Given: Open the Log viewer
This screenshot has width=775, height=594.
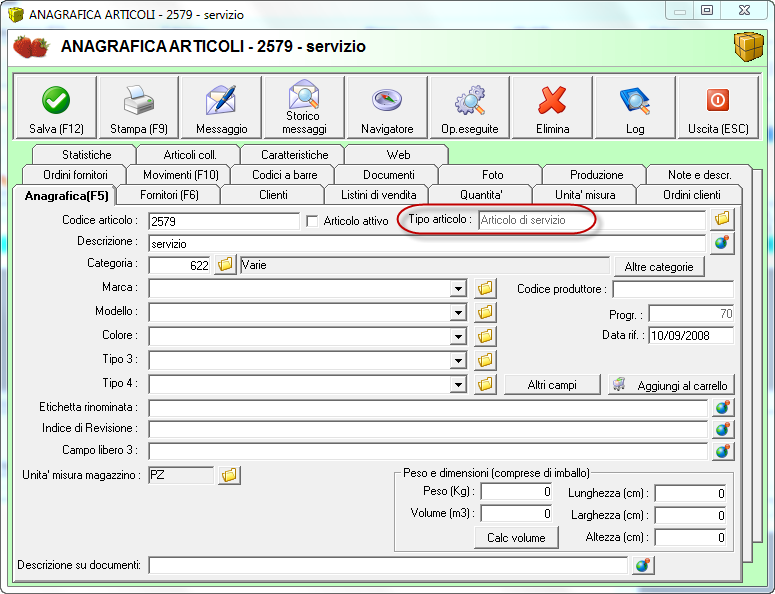Looking at the screenshot, I should click(635, 107).
